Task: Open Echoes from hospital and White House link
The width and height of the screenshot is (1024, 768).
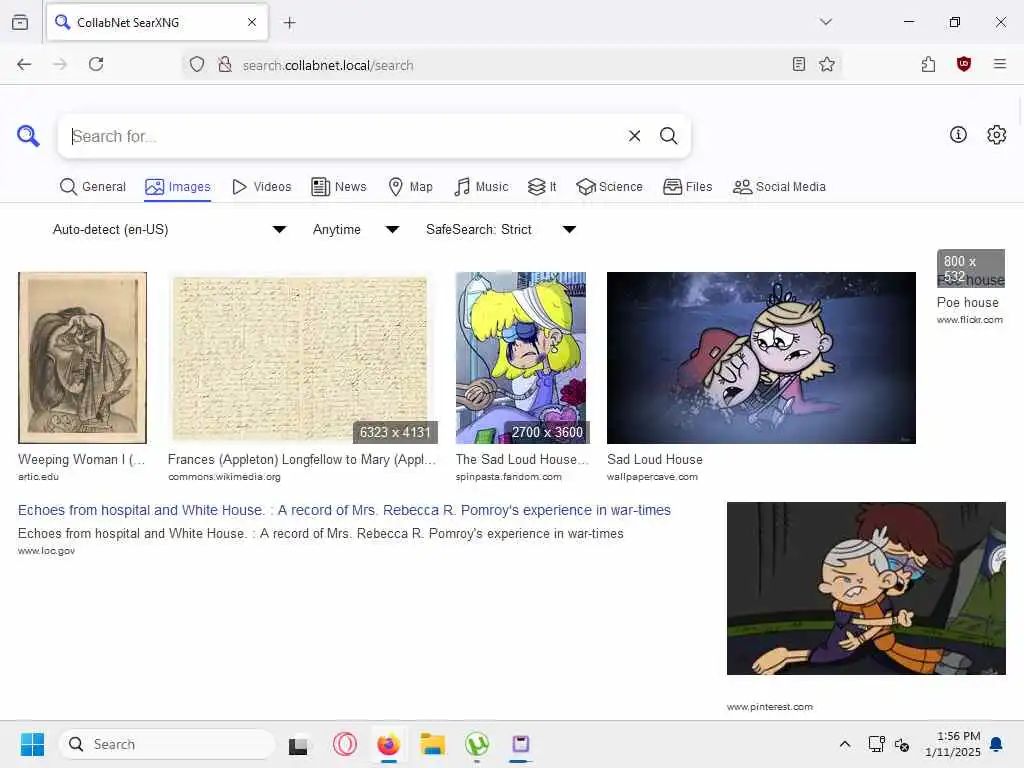Action: [x=344, y=510]
